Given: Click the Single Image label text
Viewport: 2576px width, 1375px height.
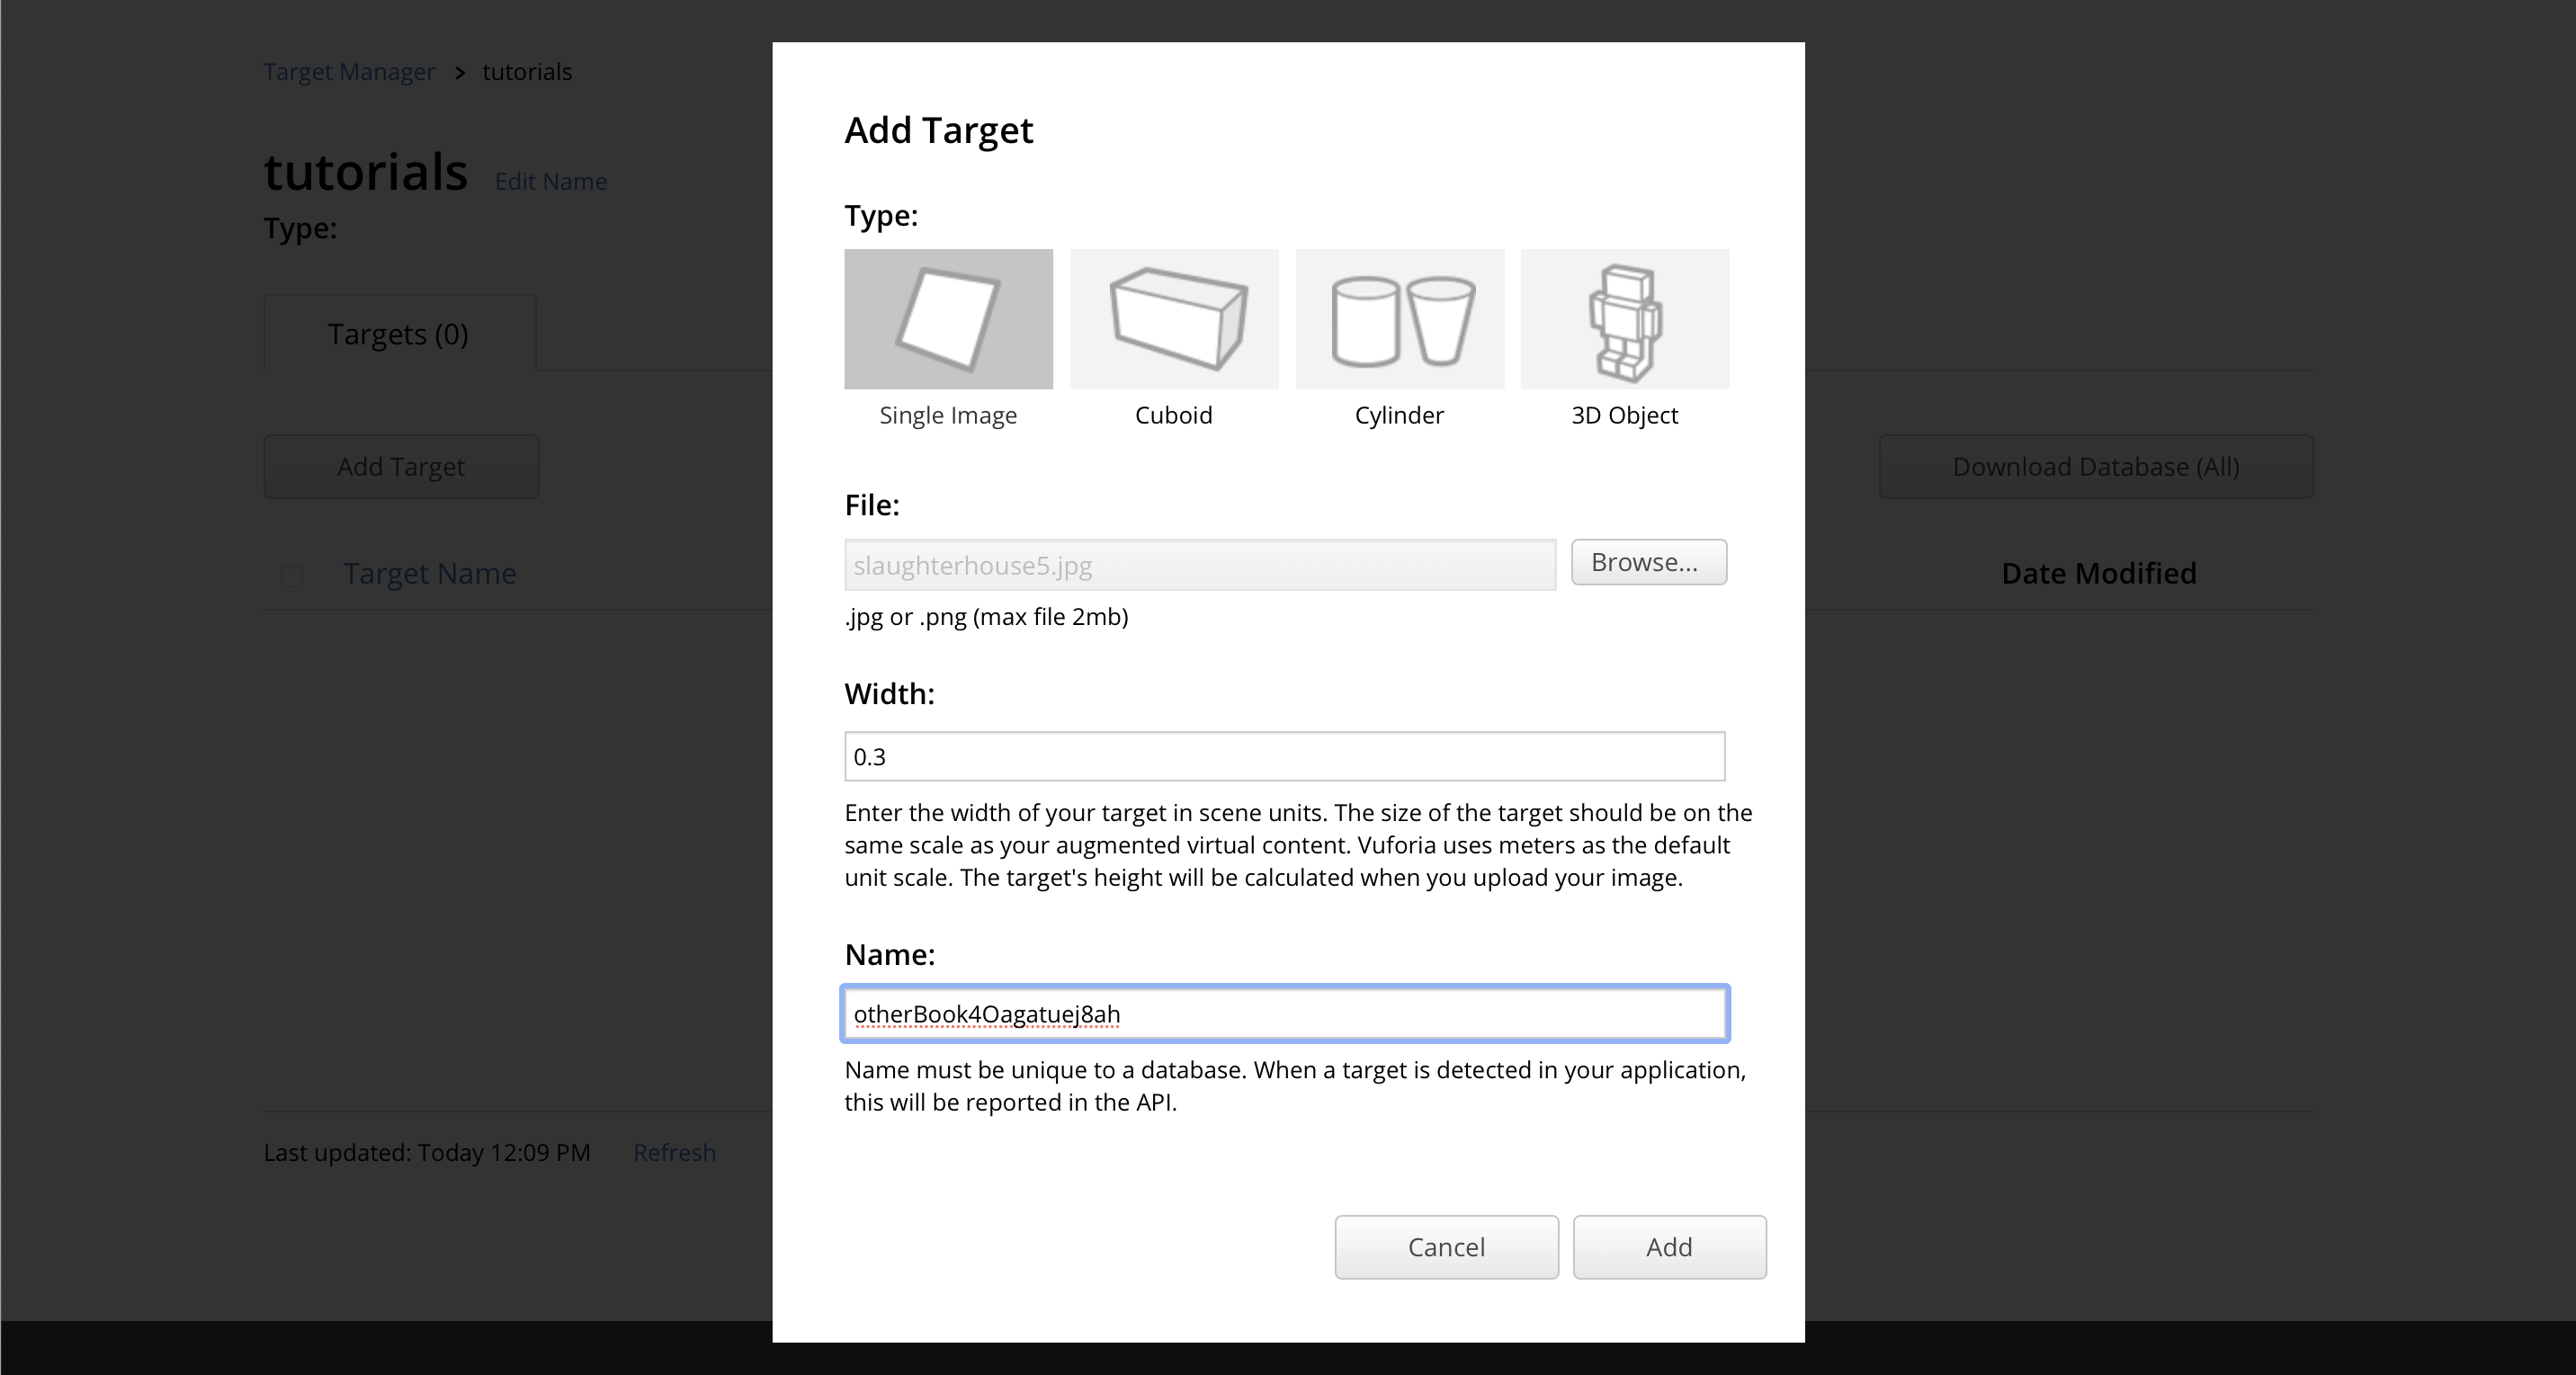Looking at the screenshot, I should pos(948,415).
